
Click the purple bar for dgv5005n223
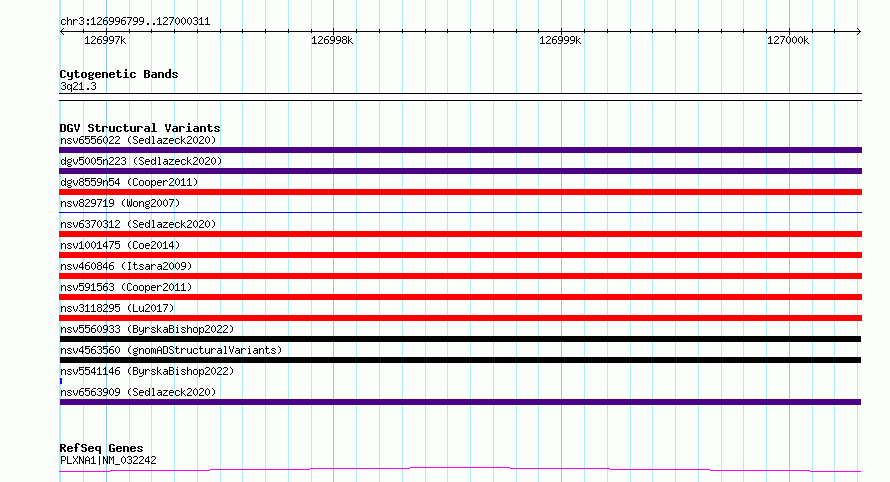(x=460, y=171)
